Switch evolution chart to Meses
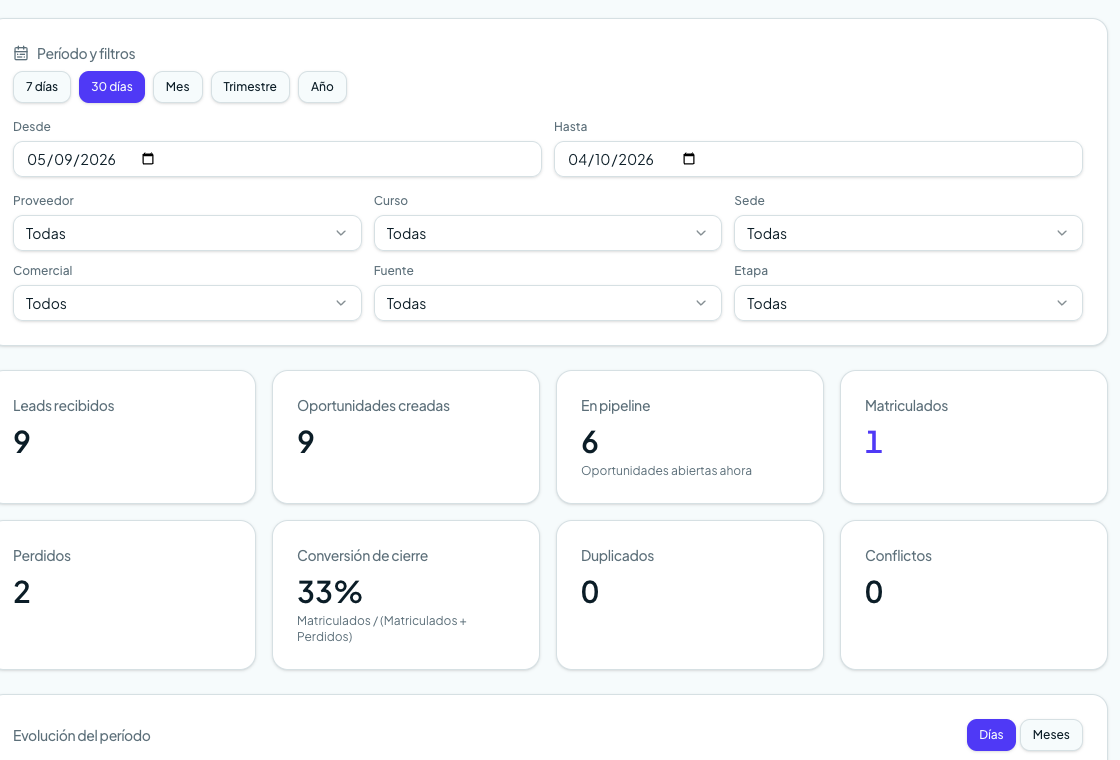 1051,735
